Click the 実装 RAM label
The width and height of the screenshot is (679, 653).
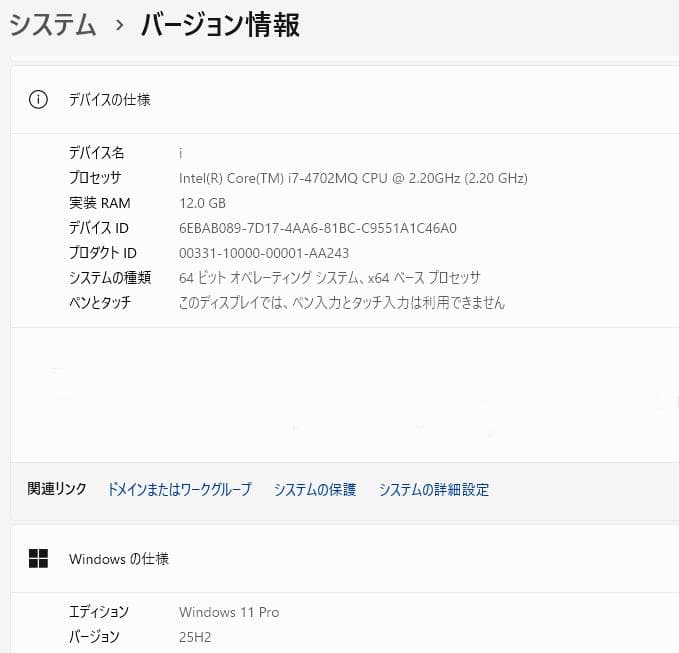(x=100, y=203)
